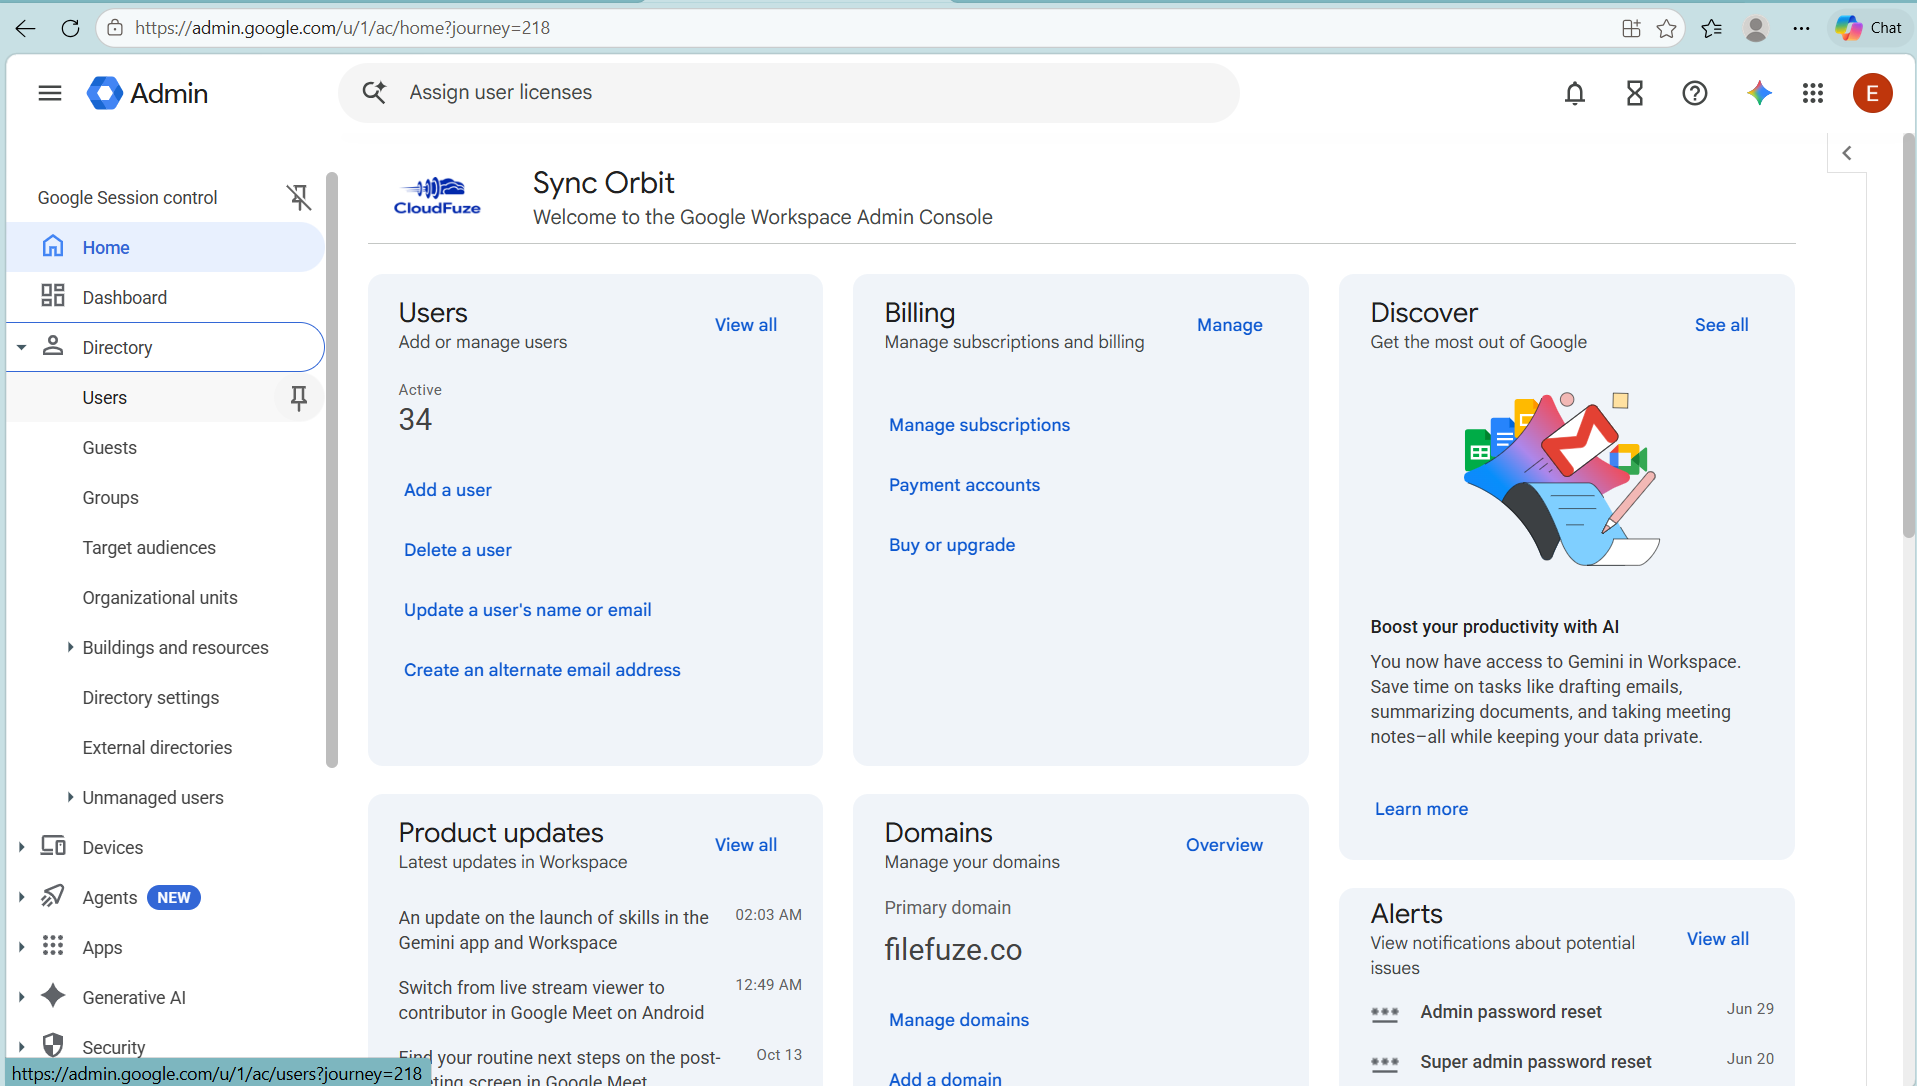Viewport: 1917px width, 1086px height.
Task: Launch the Gemini sparkle icon
Action: pos(1759,93)
